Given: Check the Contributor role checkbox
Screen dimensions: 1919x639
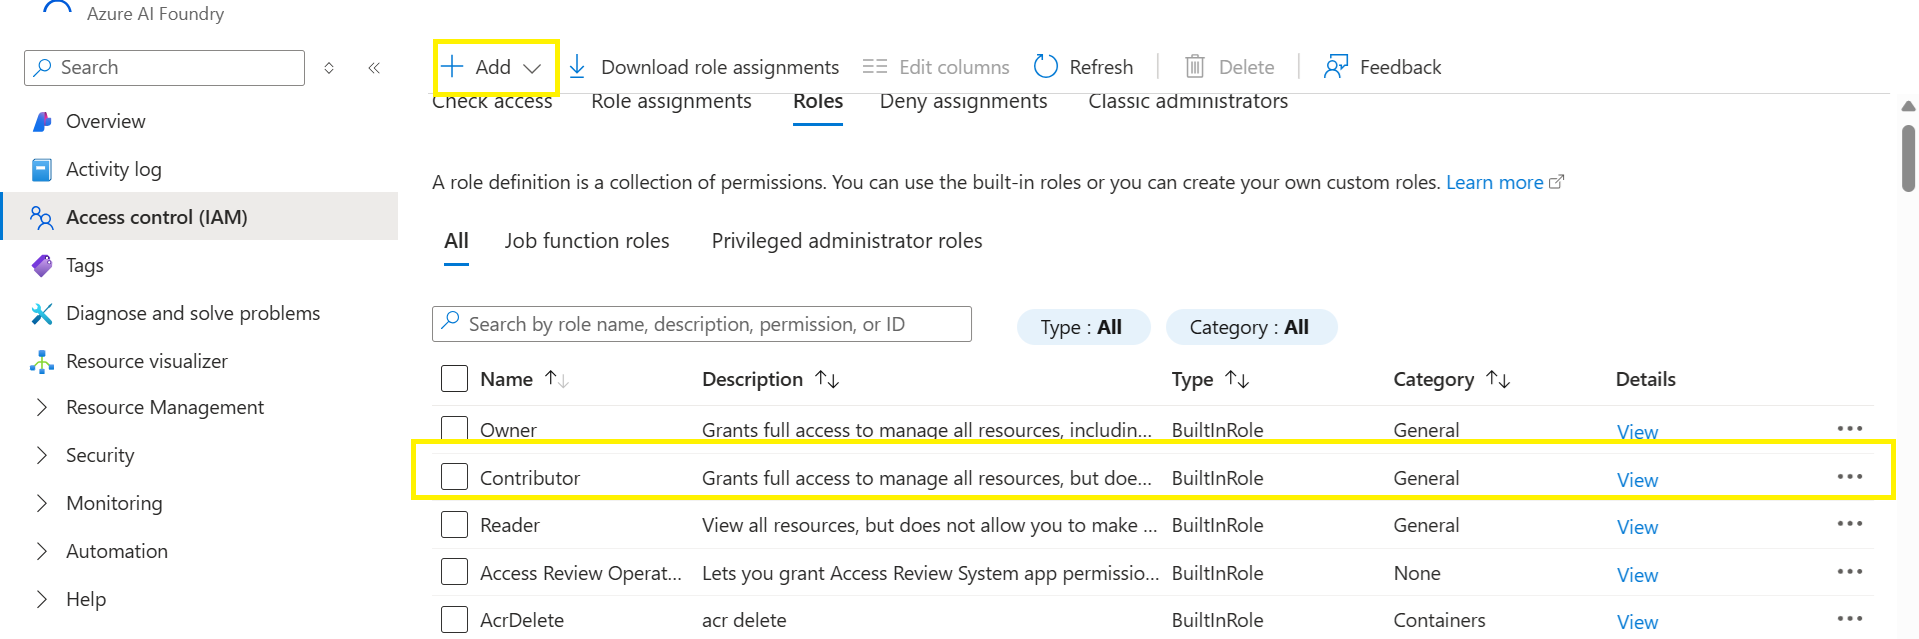Looking at the screenshot, I should [x=455, y=477].
